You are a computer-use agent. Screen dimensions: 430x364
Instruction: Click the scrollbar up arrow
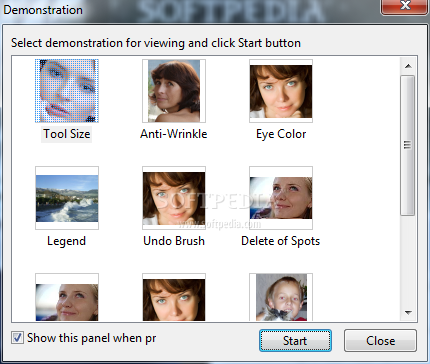coord(408,66)
